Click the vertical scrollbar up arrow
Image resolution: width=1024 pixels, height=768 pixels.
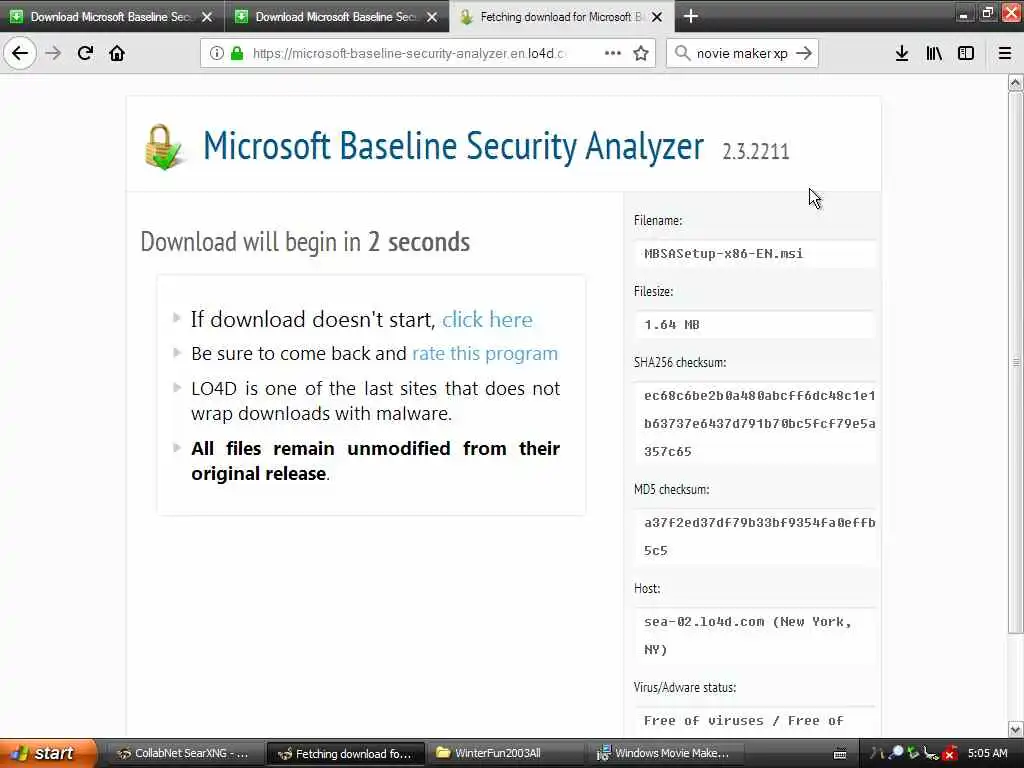pos(1015,83)
